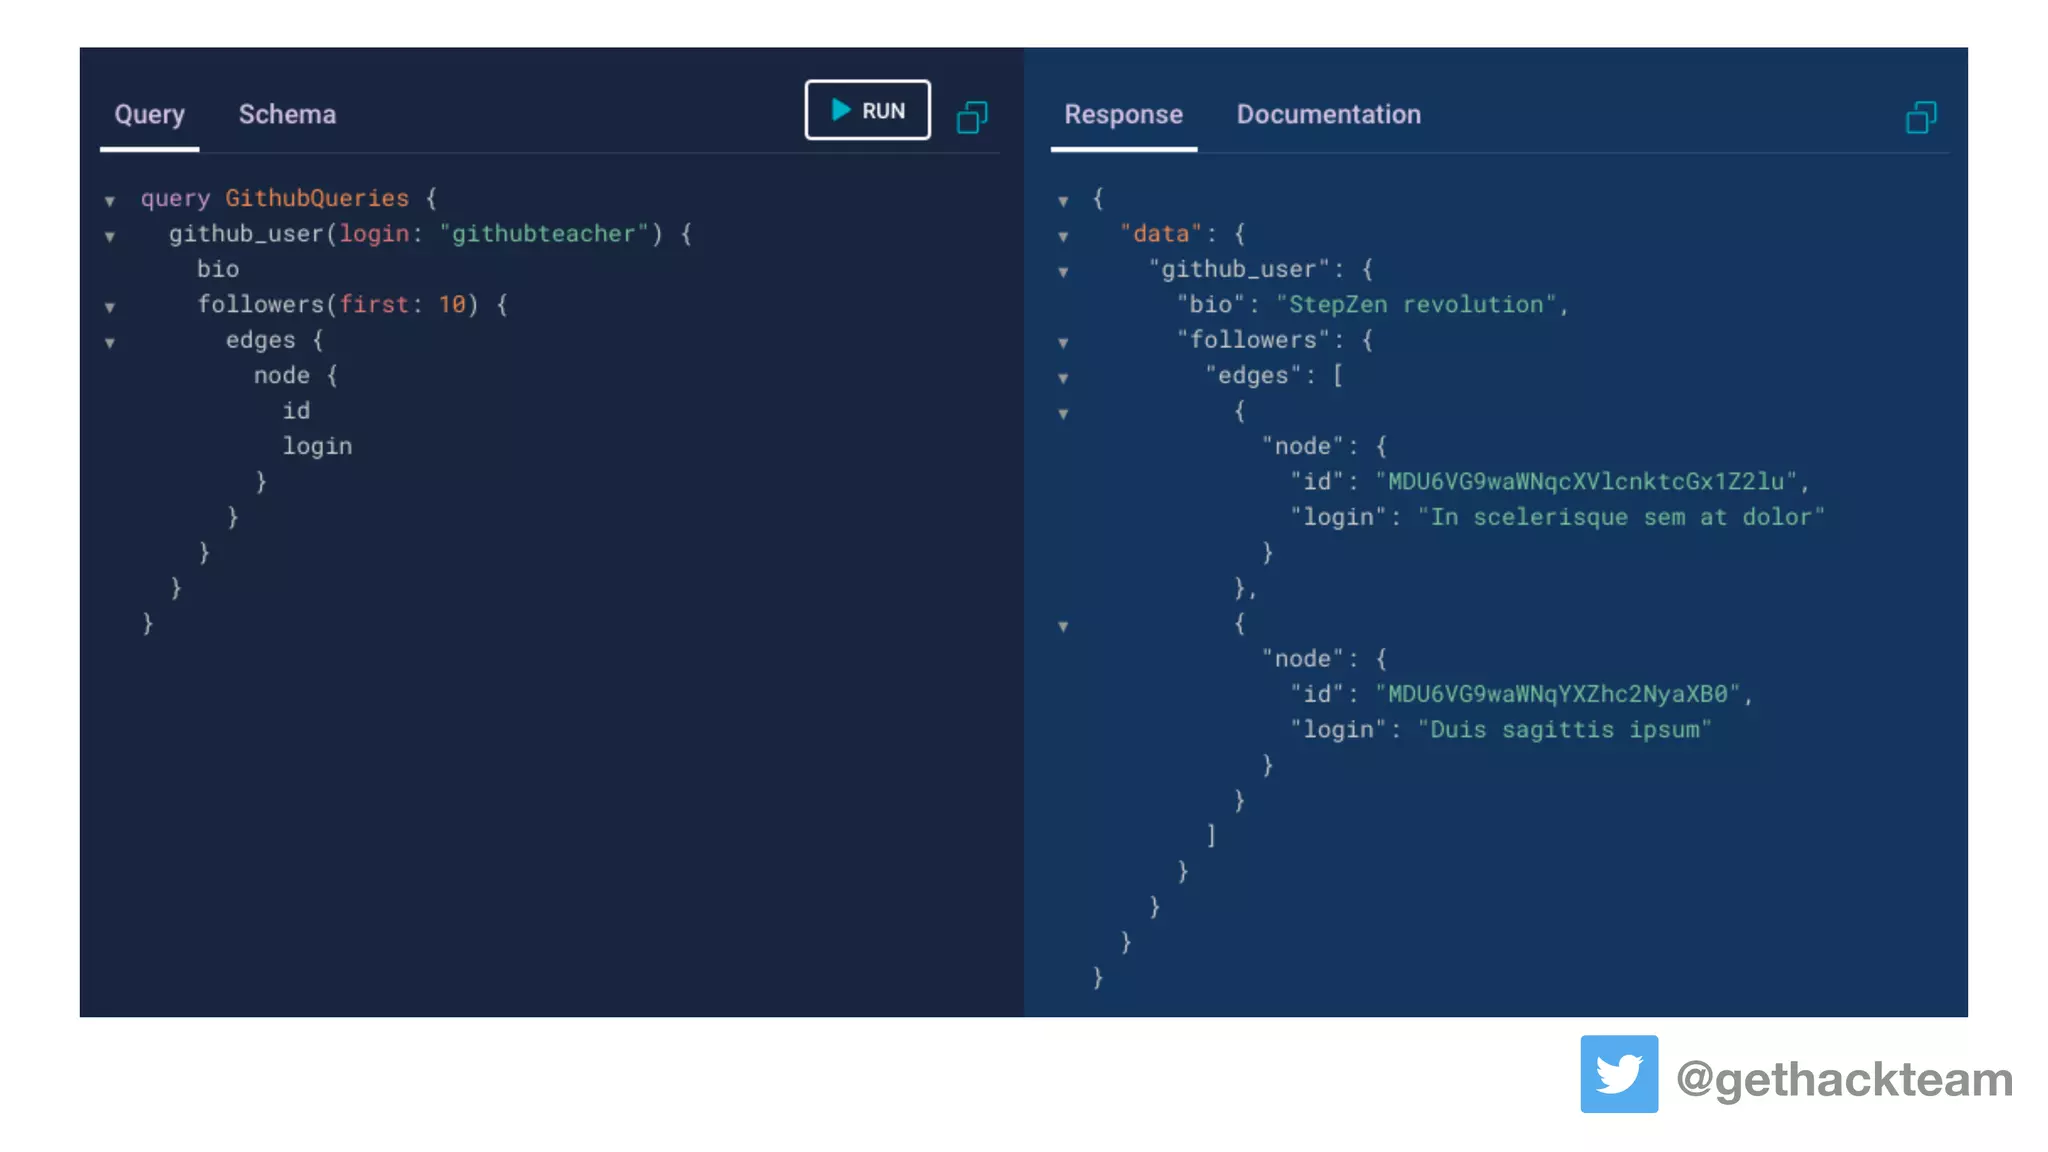Select the Query tab

pos(149,114)
